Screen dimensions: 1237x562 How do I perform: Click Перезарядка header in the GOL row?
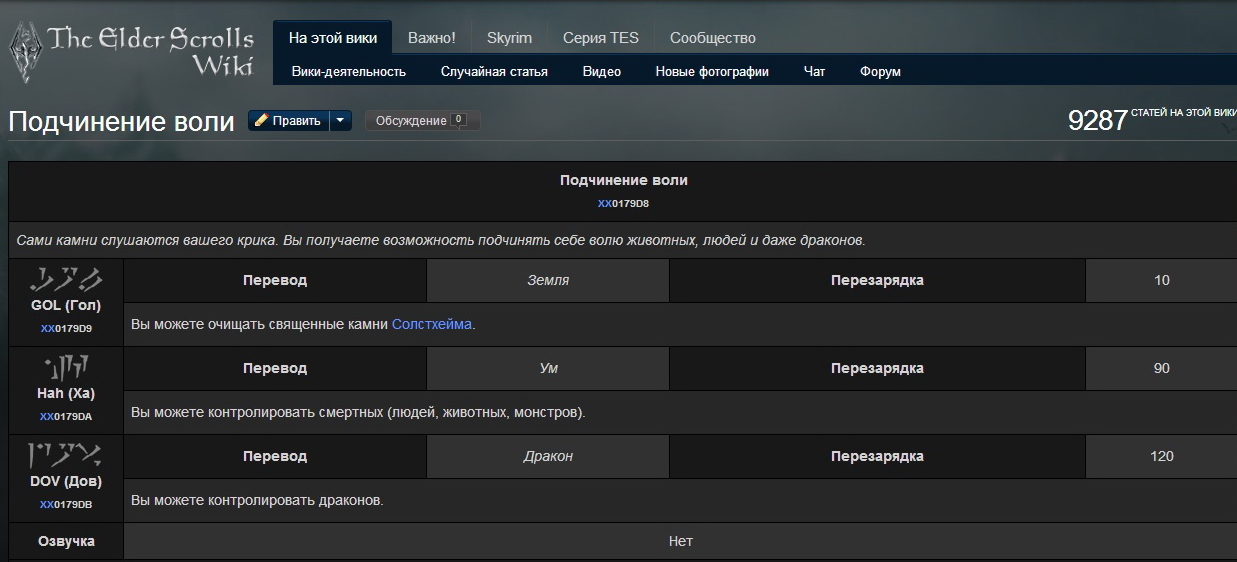click(x=877, y=280)
